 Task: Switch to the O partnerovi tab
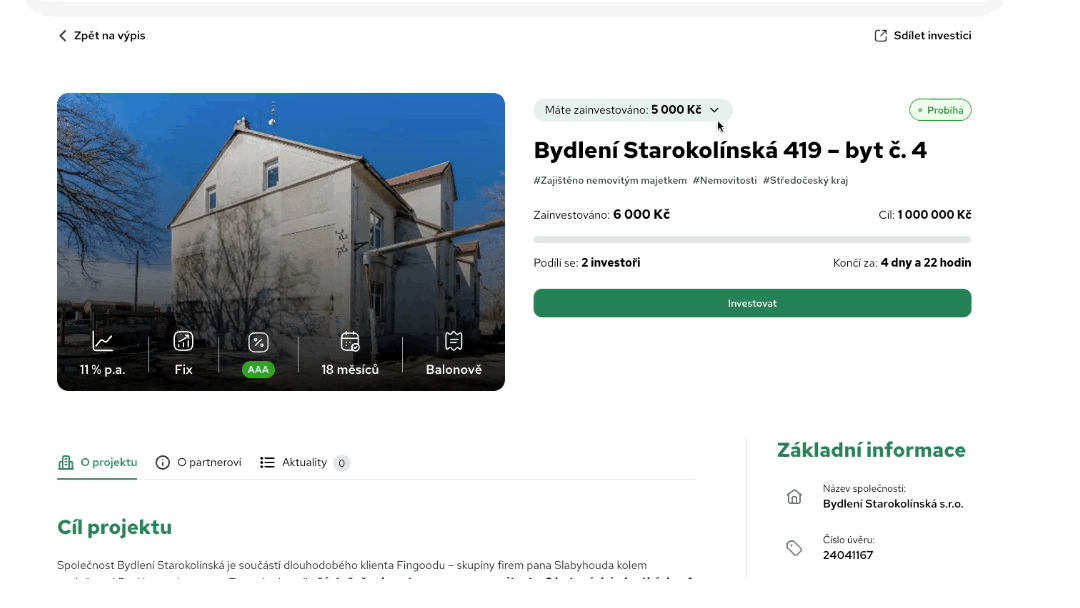tap(198, 463)
